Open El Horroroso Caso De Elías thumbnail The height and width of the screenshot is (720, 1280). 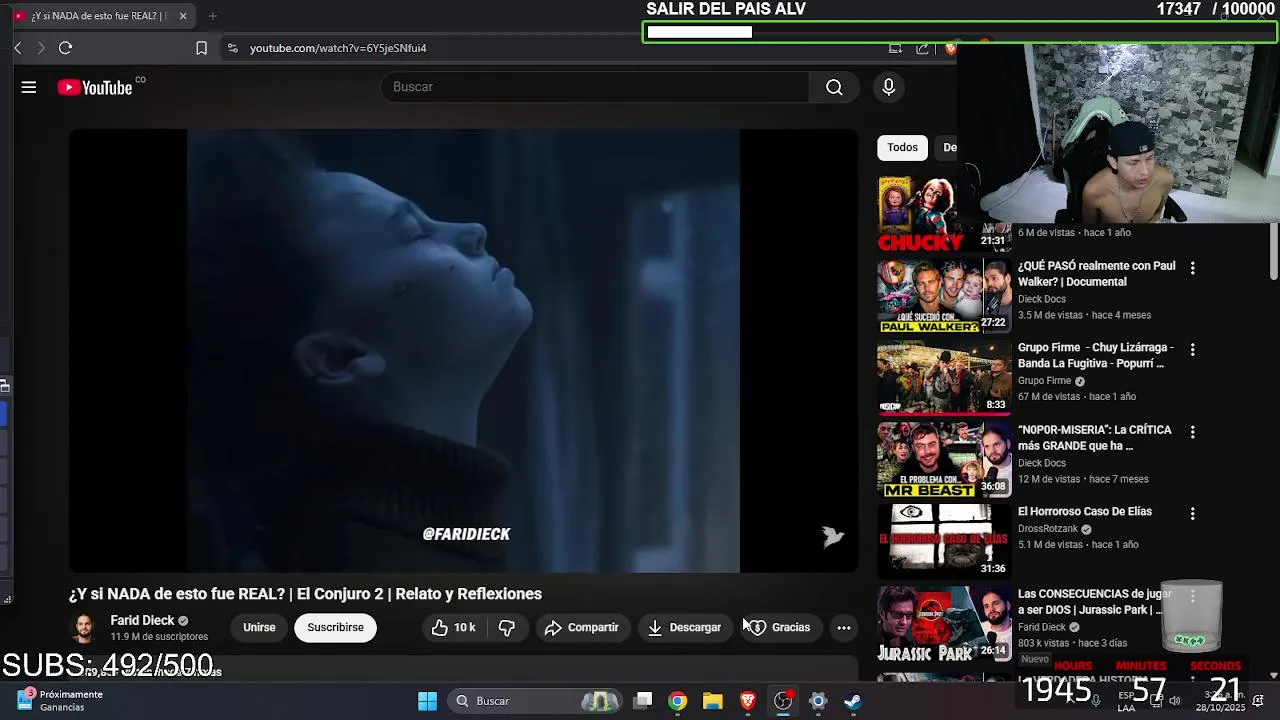pos(943,542)
